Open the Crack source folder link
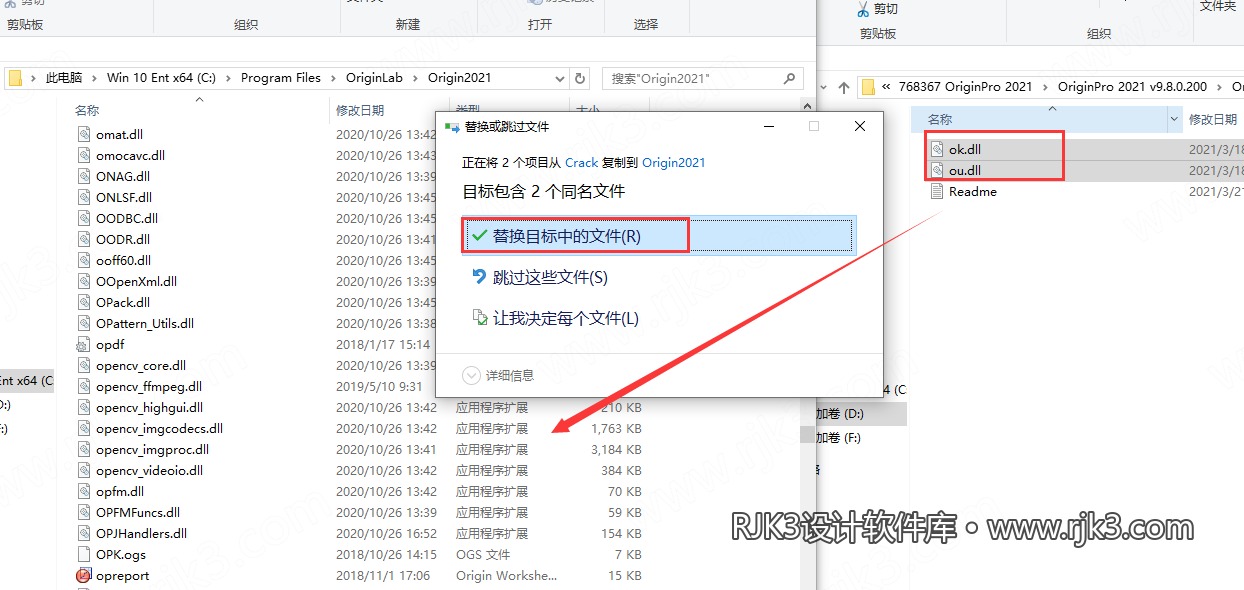Viewport: 1244px width, 590px height. coord(582,162)
